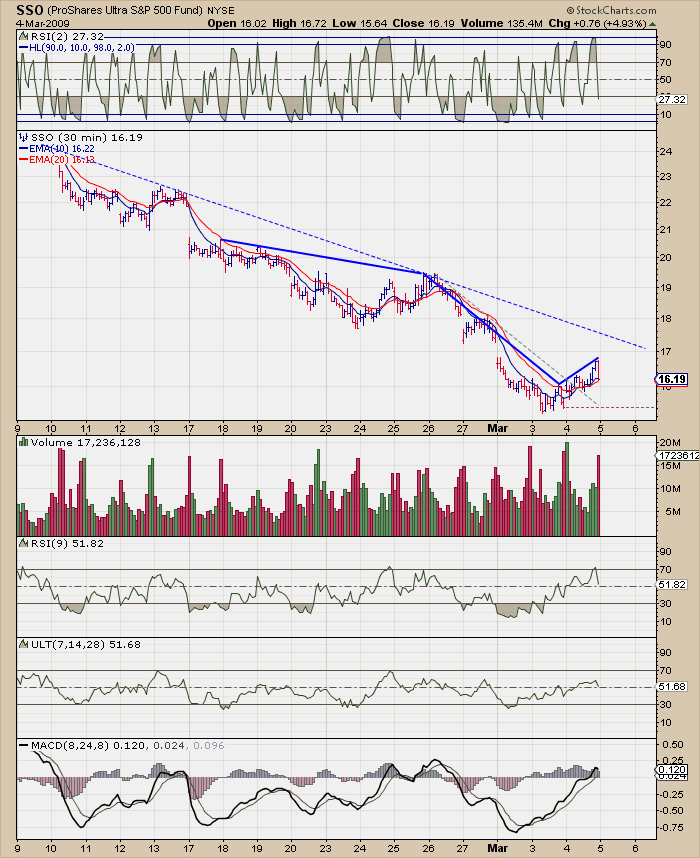Viewport: 700px width, 858px height.
Task: Click the EMA(20) legend text
Action: click(x=62, y=160)
